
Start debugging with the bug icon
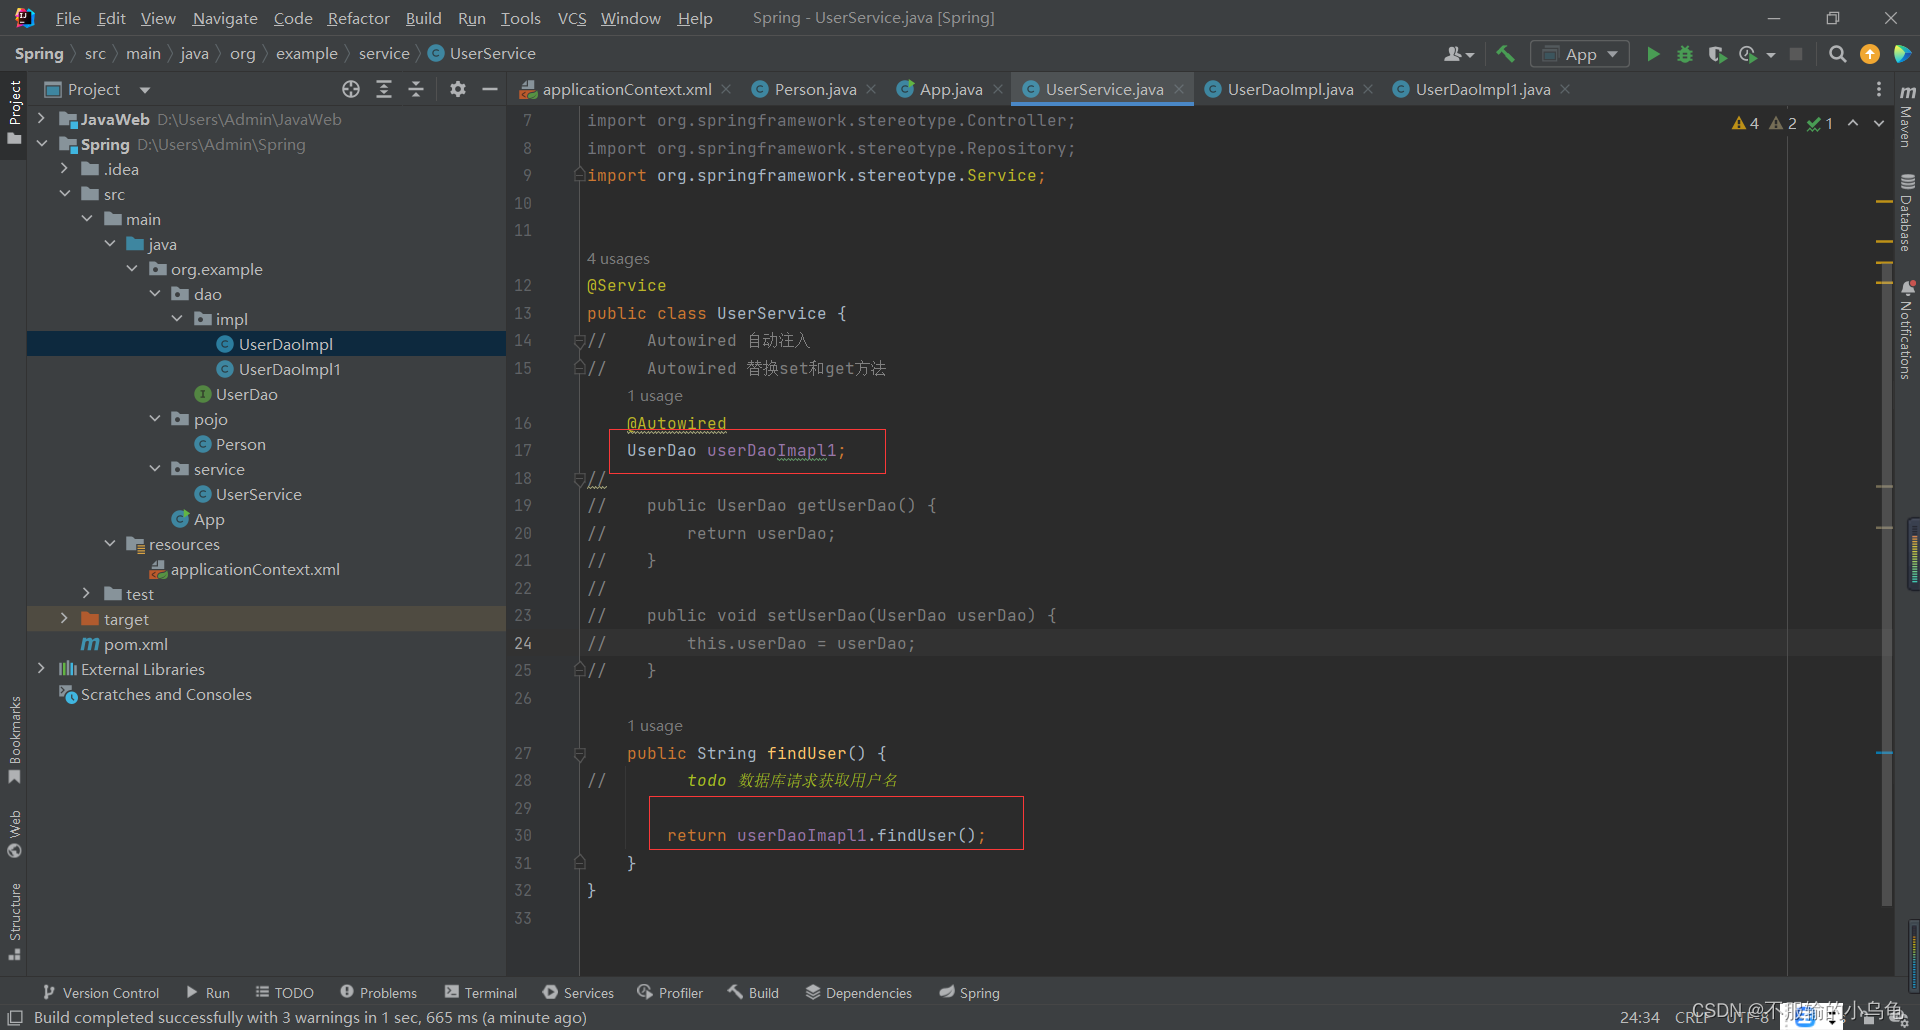point(1685,54)
